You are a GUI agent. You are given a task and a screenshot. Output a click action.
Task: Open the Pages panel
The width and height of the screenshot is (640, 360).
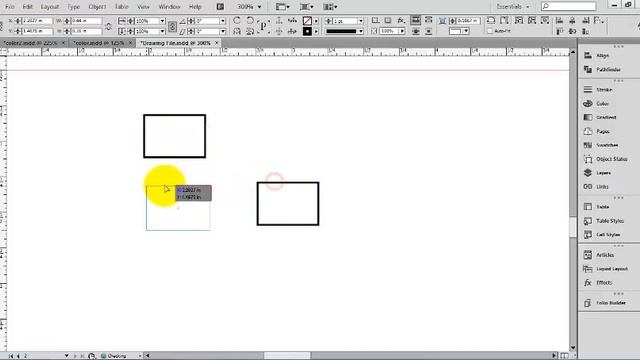click(x=597, y=131)
